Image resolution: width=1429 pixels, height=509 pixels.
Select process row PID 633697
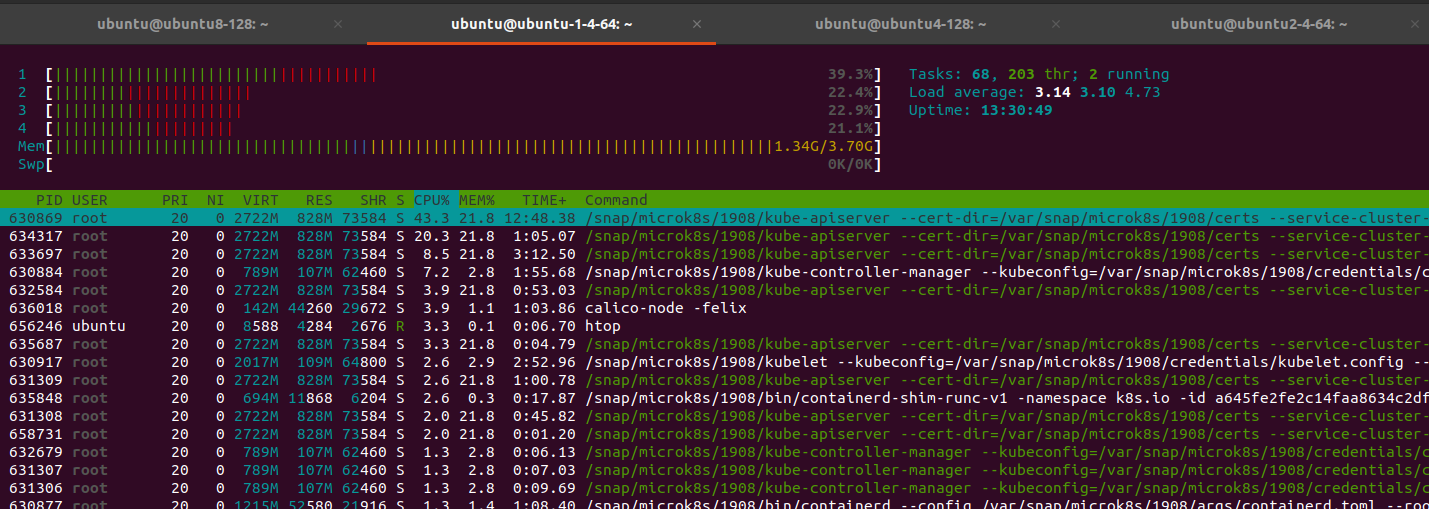tap(714, 254)
